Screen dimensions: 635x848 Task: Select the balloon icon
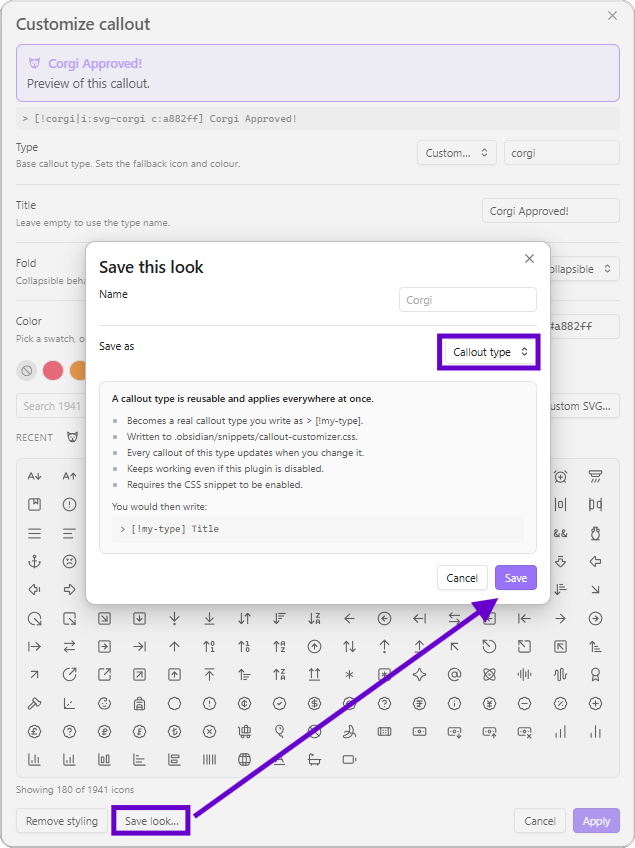pos(280,731)
